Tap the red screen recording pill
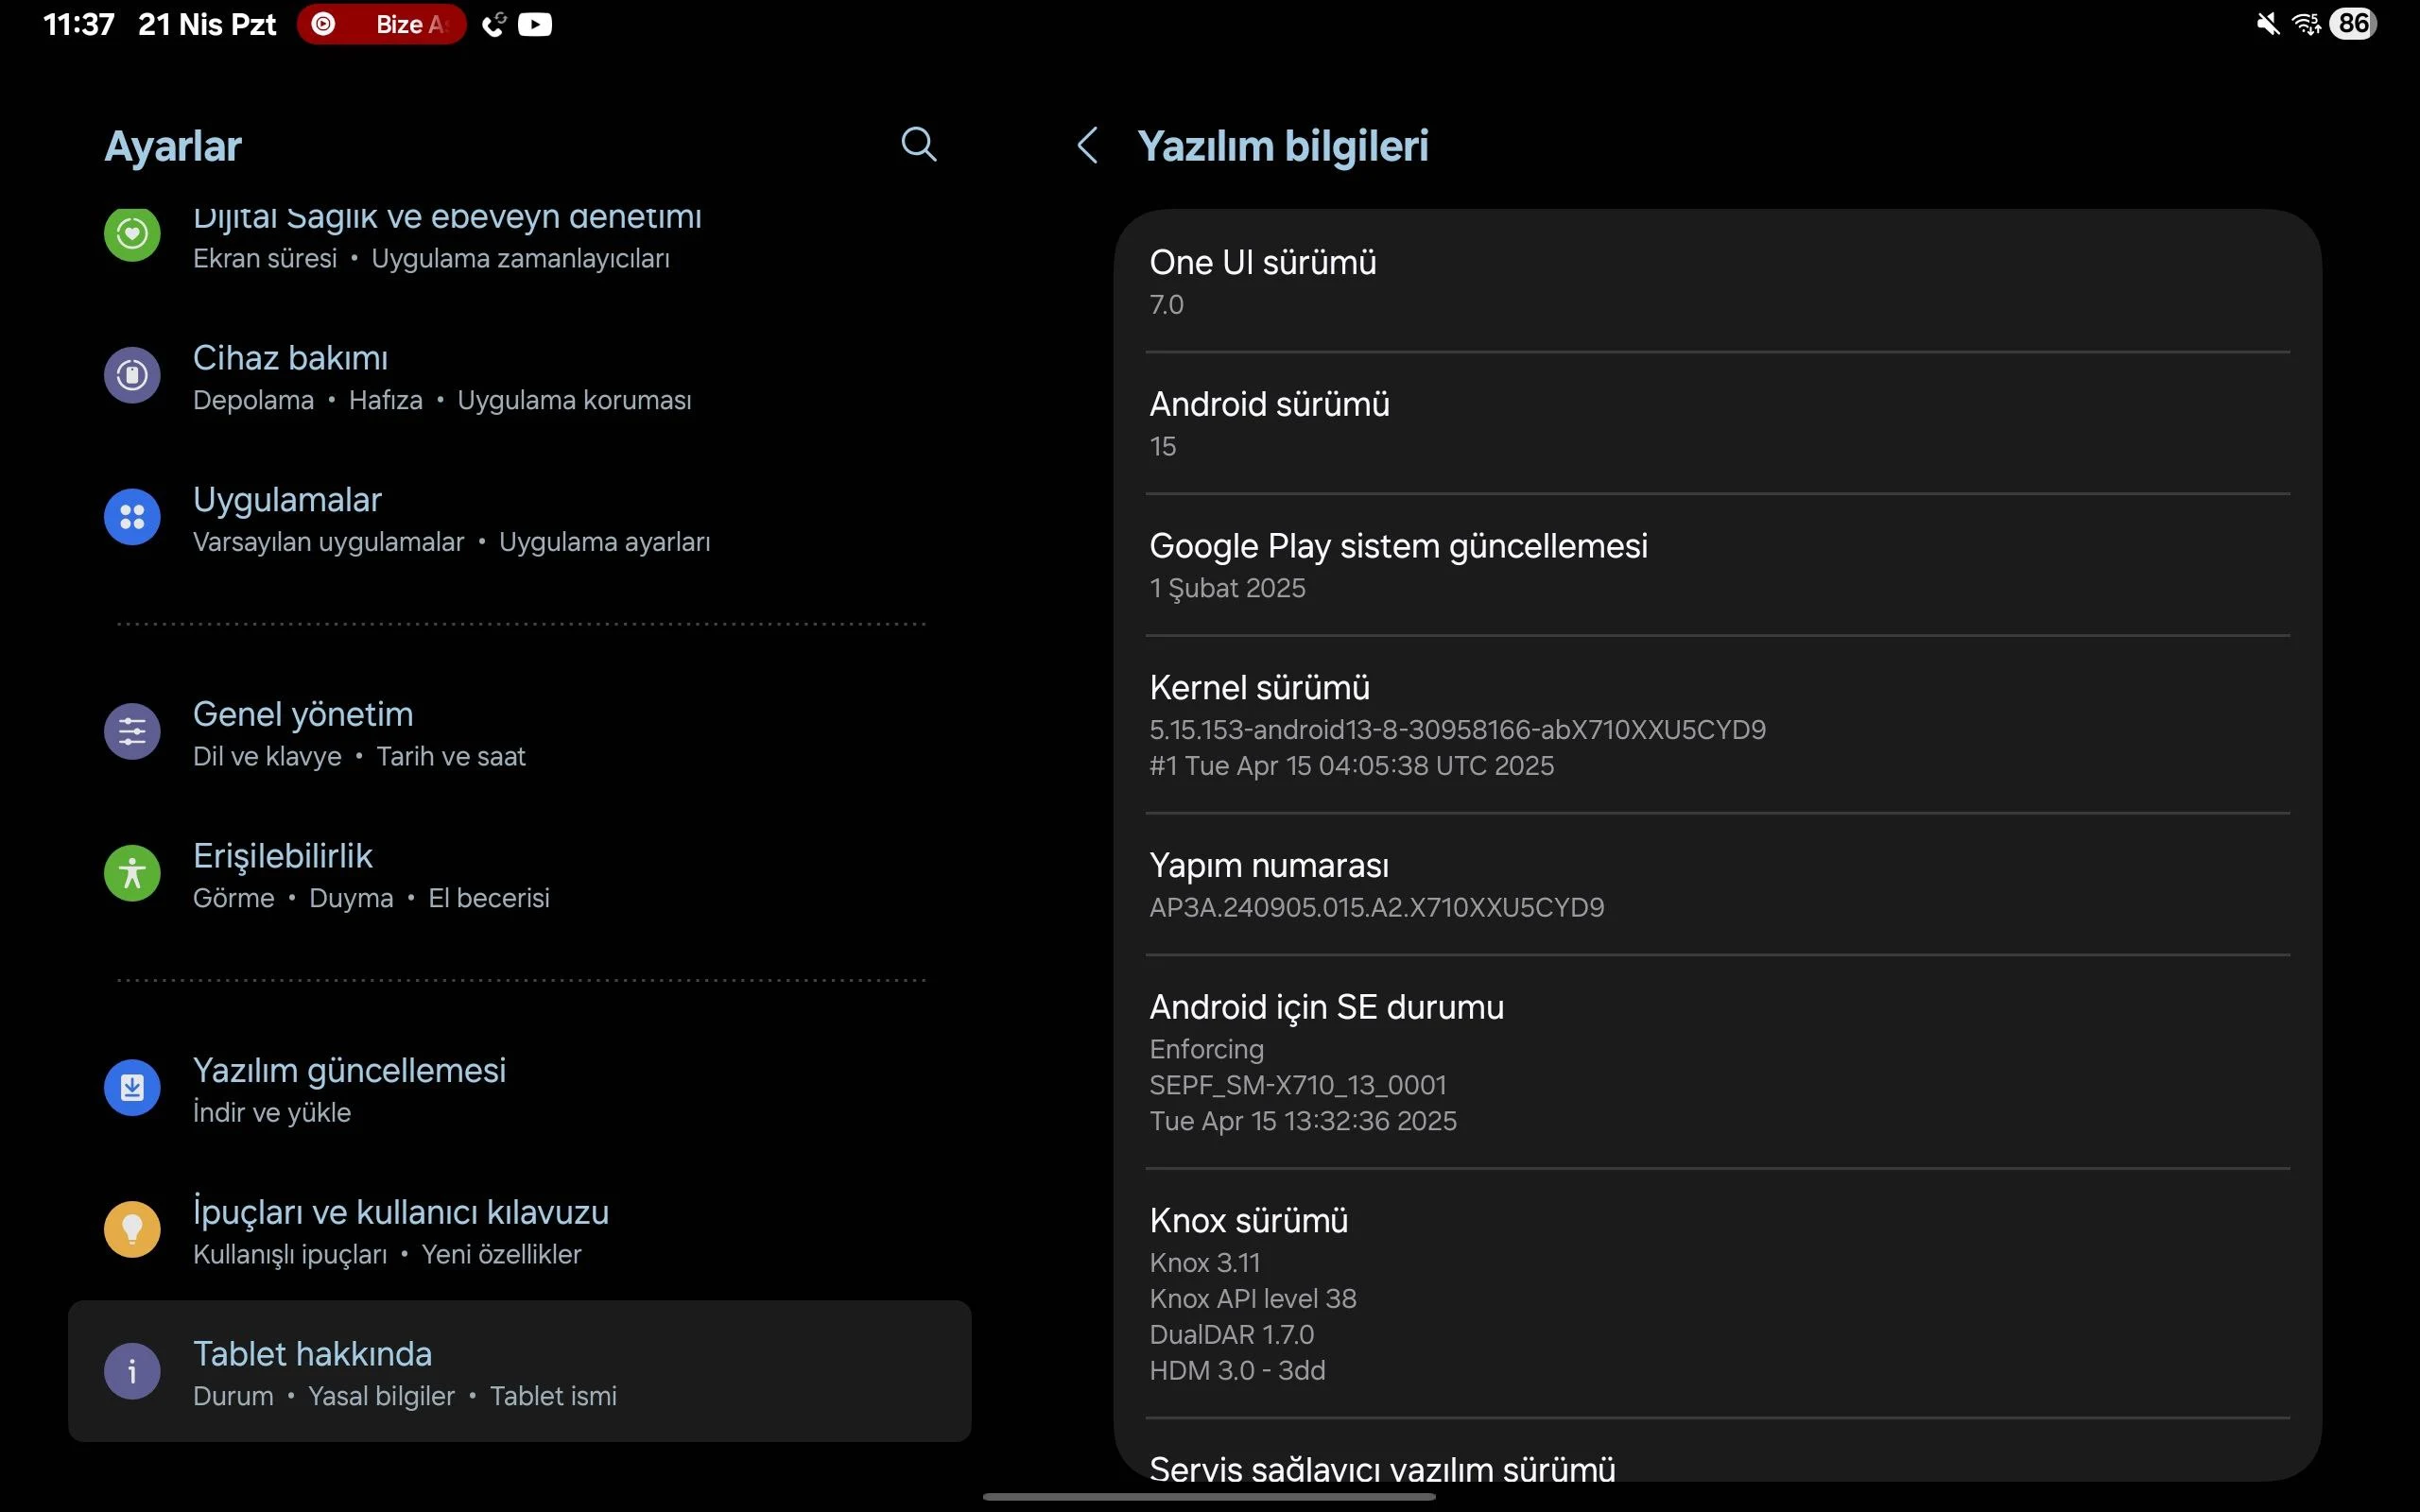This screenshot has height=1512, width=2420. point(381,24)
